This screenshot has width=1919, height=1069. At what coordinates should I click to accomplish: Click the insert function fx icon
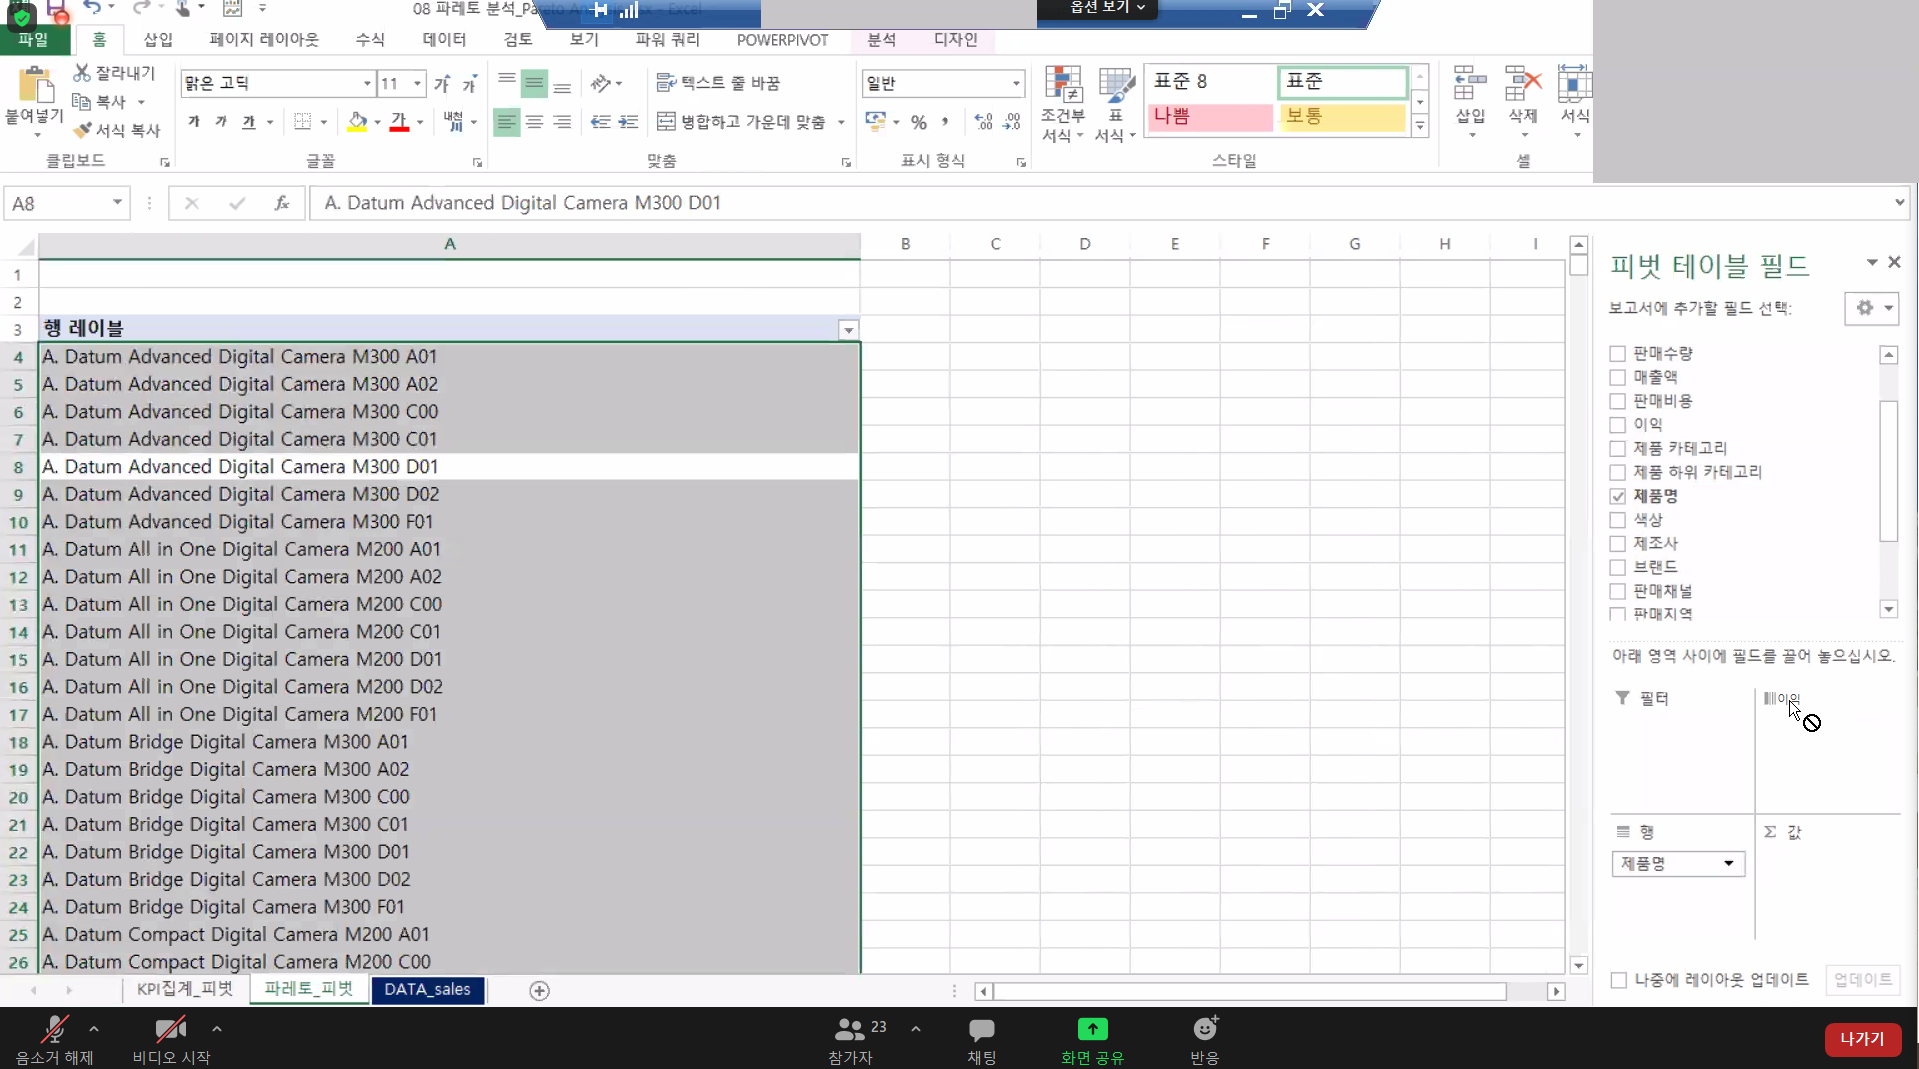282,203
